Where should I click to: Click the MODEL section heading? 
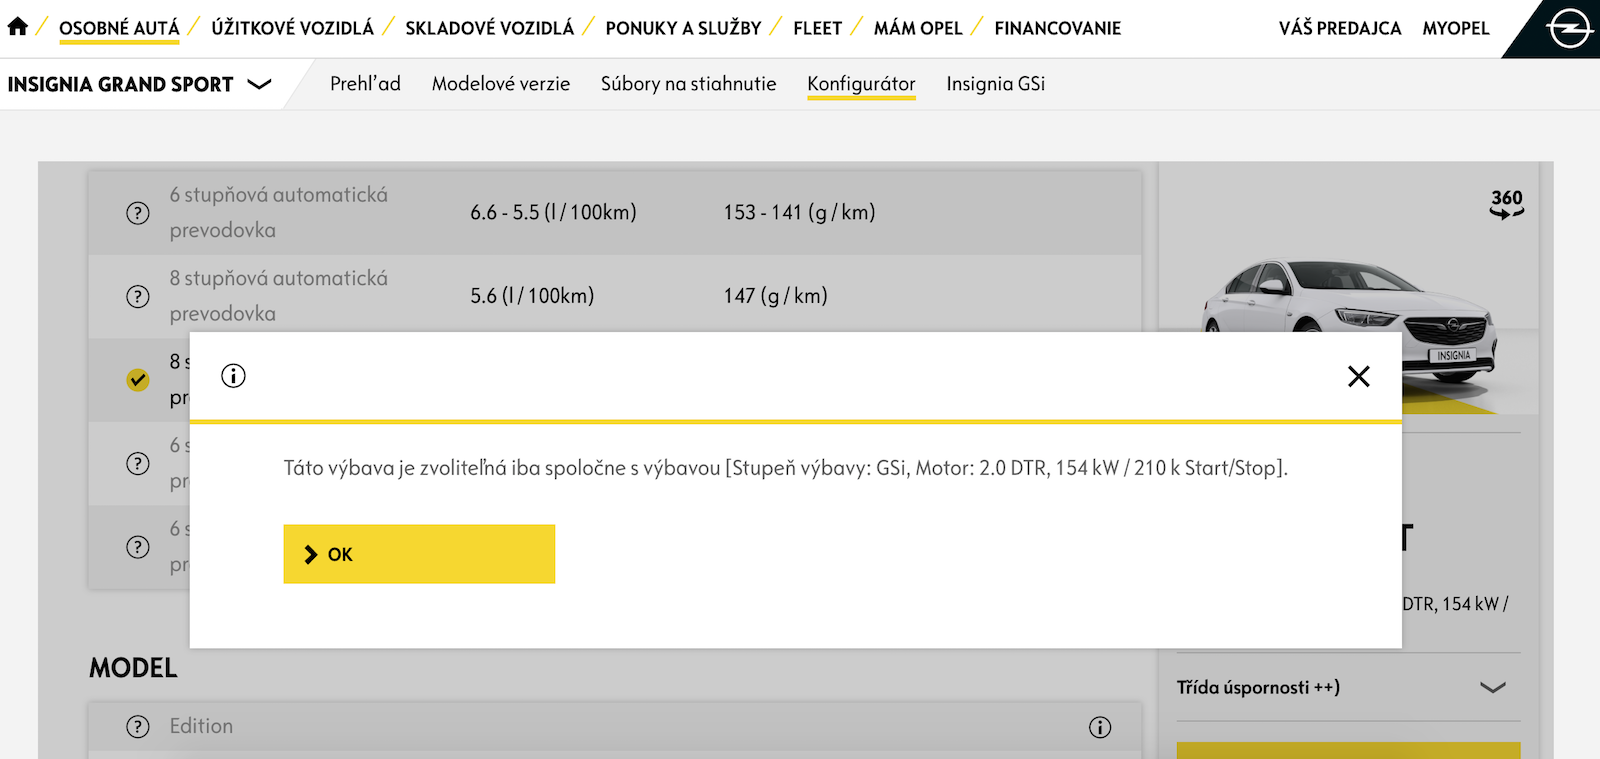pyautogui.click(x=133, y=668)
